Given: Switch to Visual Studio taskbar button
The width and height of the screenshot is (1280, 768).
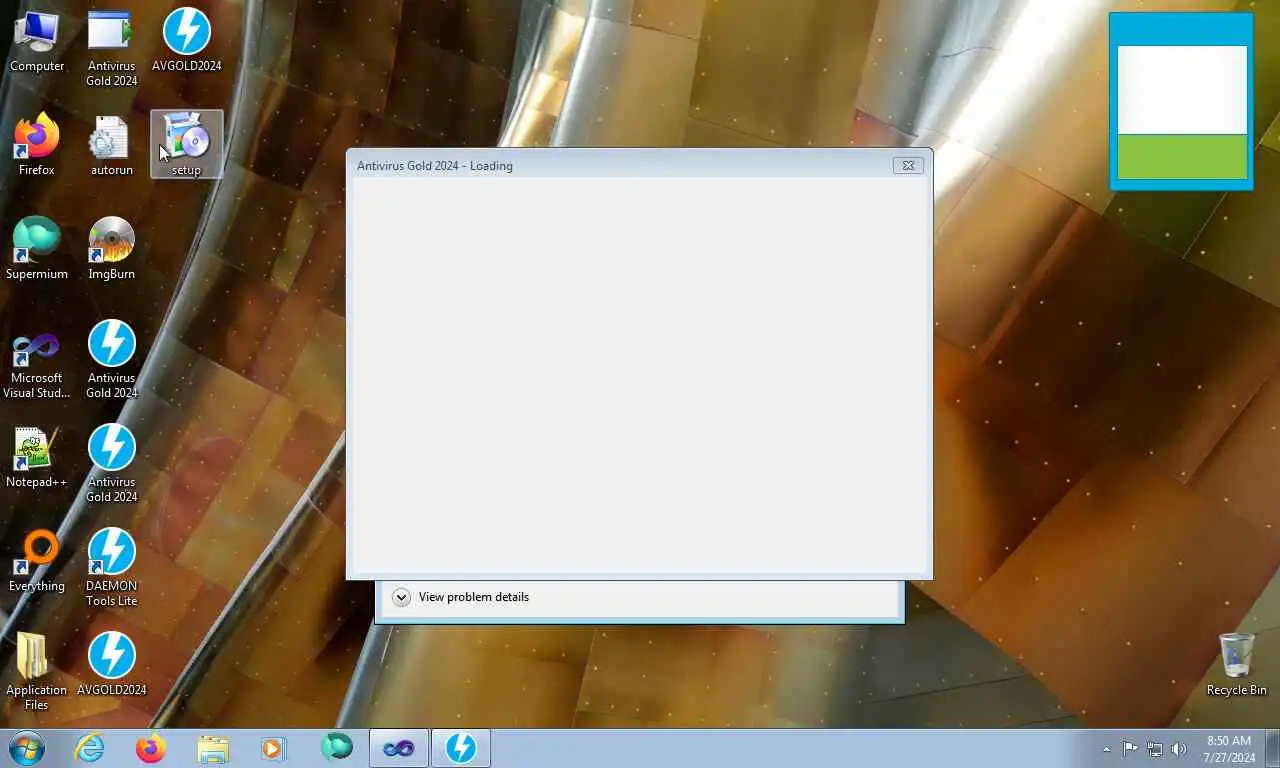Looking at the screenshot, I should point(399,748).
